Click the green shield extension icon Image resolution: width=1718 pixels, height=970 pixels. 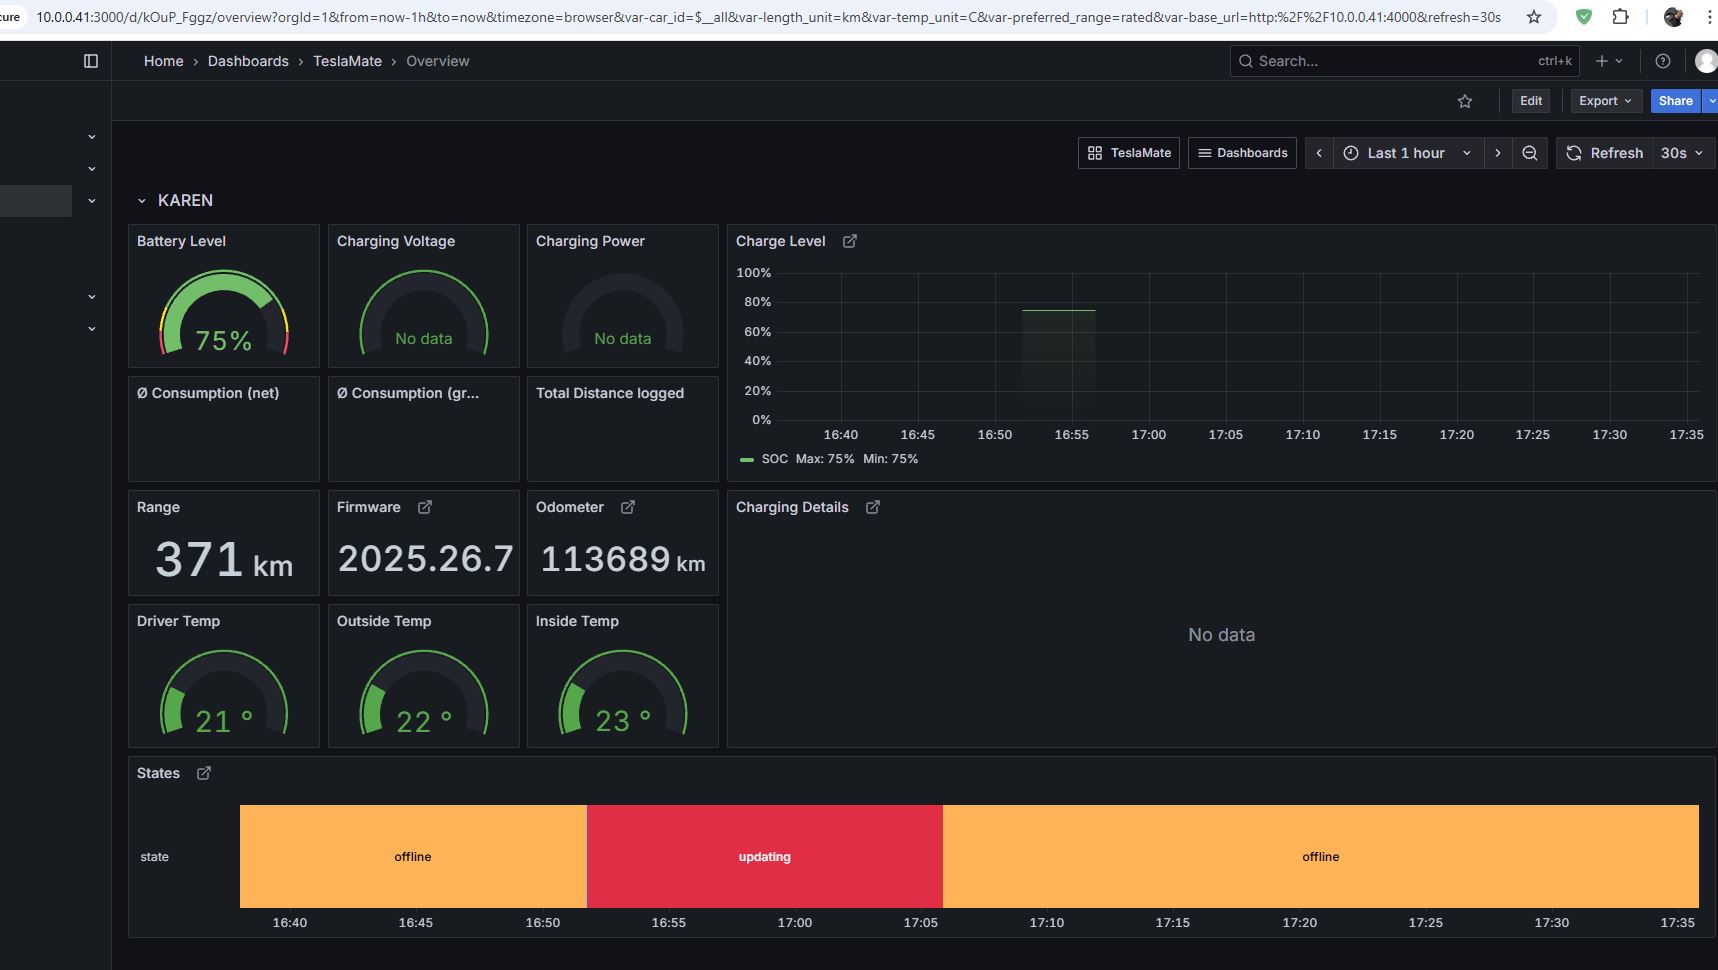(x=1584, y=17)
